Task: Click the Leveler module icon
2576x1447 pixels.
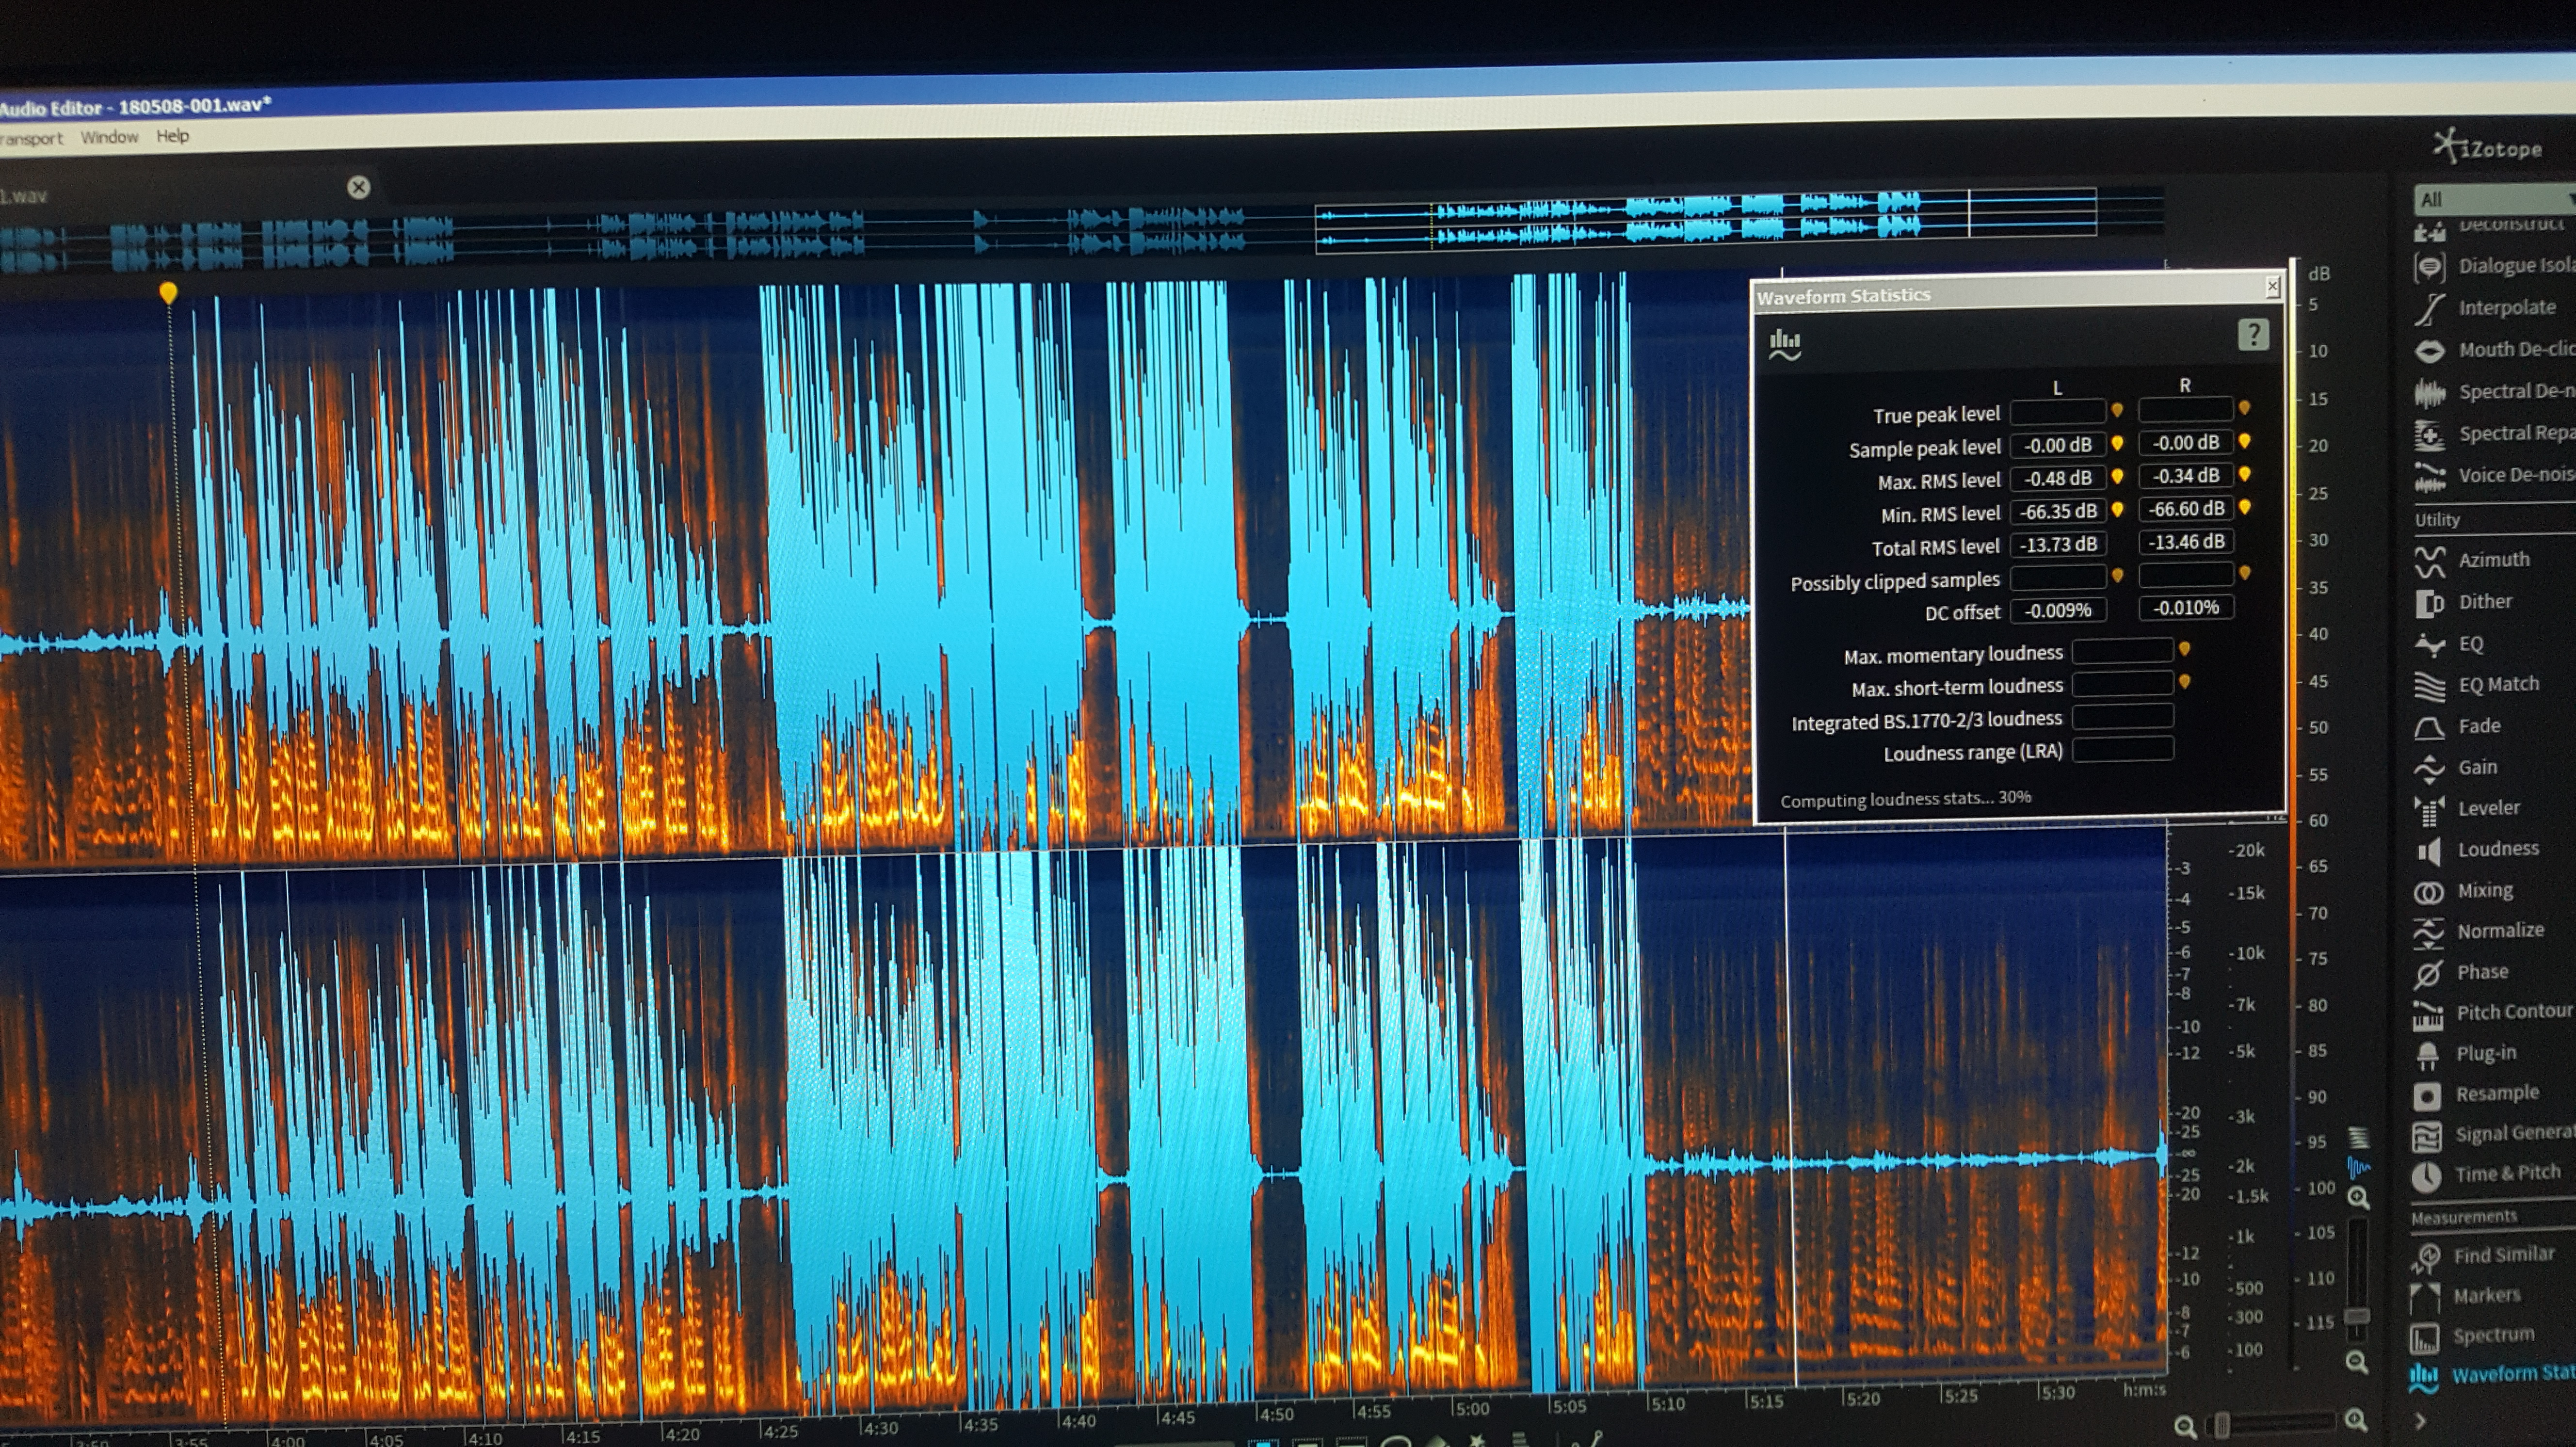Action: click(x=2430, y=809)
